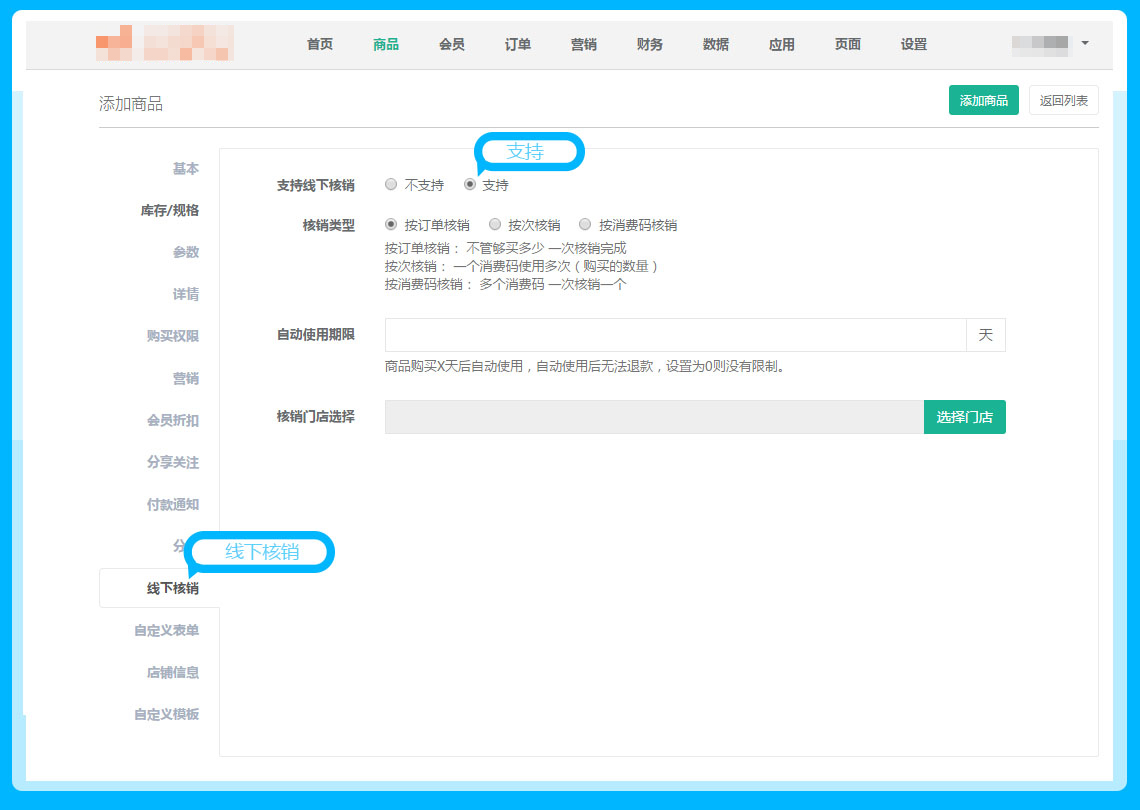Switch to the 库存/规格 side tab
Screen dimensions: 1140x810
169,211
